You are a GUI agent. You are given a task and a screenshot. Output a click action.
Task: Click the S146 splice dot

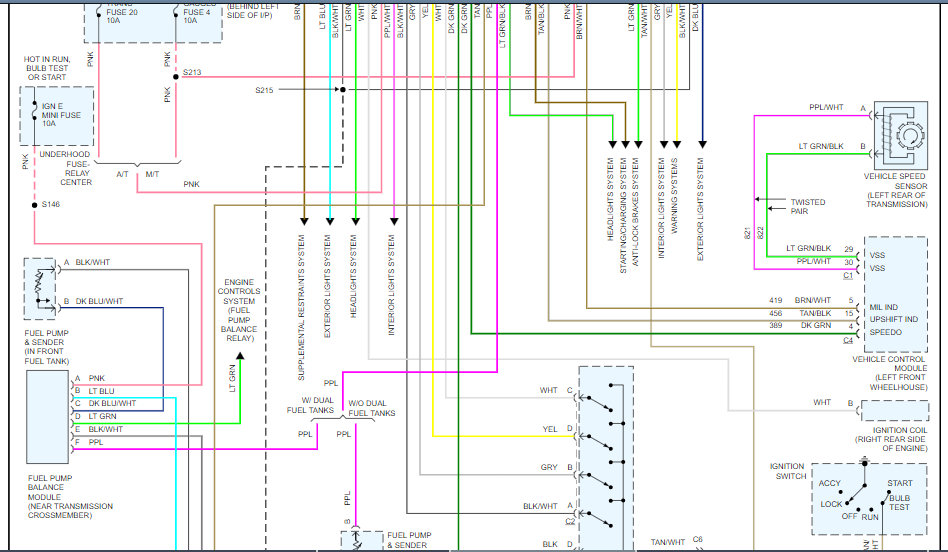point(34,205)
